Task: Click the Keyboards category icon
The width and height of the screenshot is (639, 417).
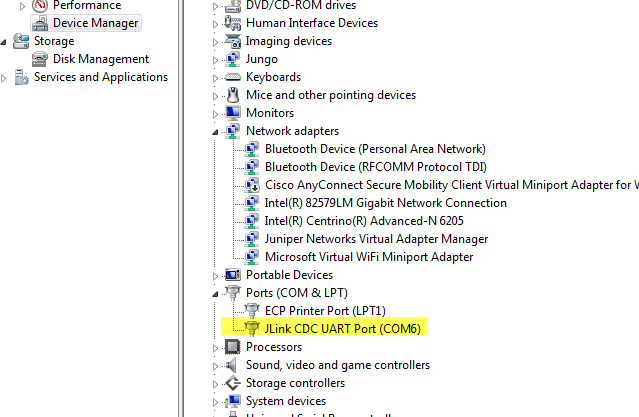Action: pyautogui.click(x=233, y=77)
